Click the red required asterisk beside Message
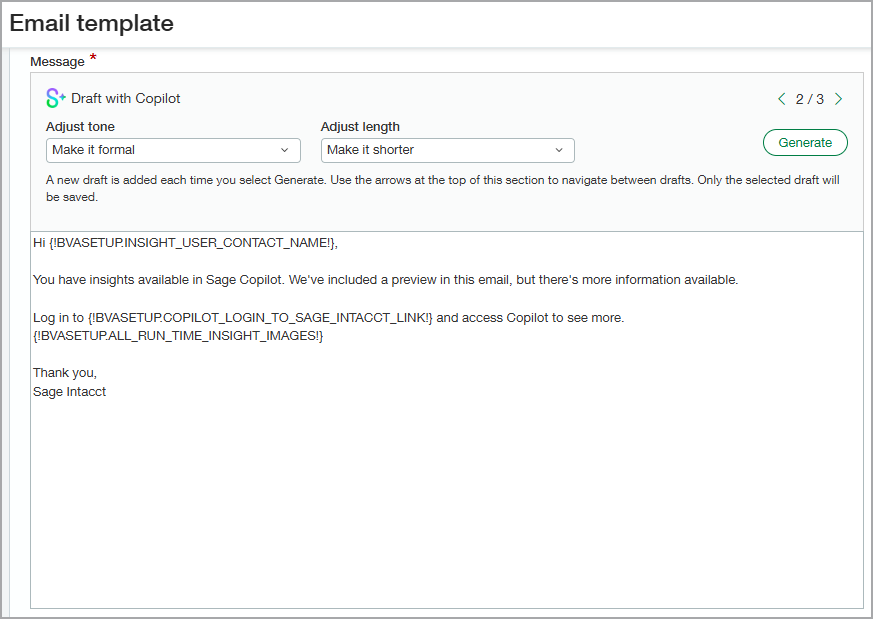 point(93,57)
